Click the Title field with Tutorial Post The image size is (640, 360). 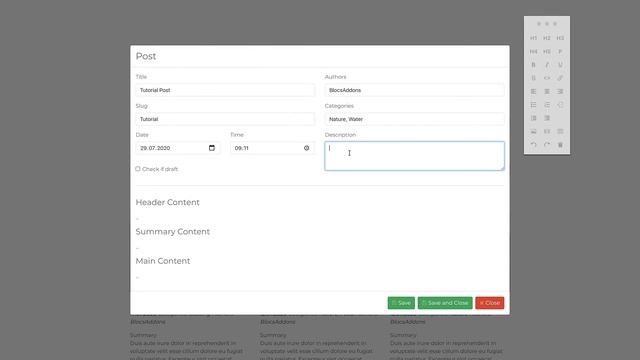pyautogui.click(x=225, y=90)
